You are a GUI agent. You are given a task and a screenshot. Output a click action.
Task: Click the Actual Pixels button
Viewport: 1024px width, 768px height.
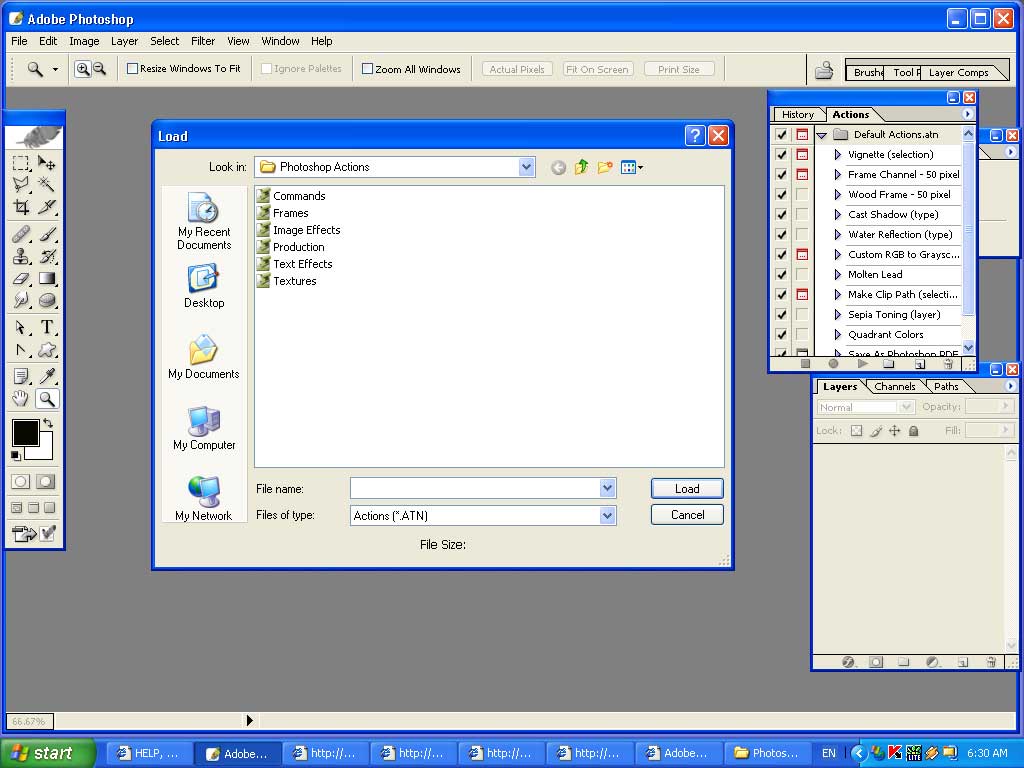pyautogui.click(x=517, y=69)
